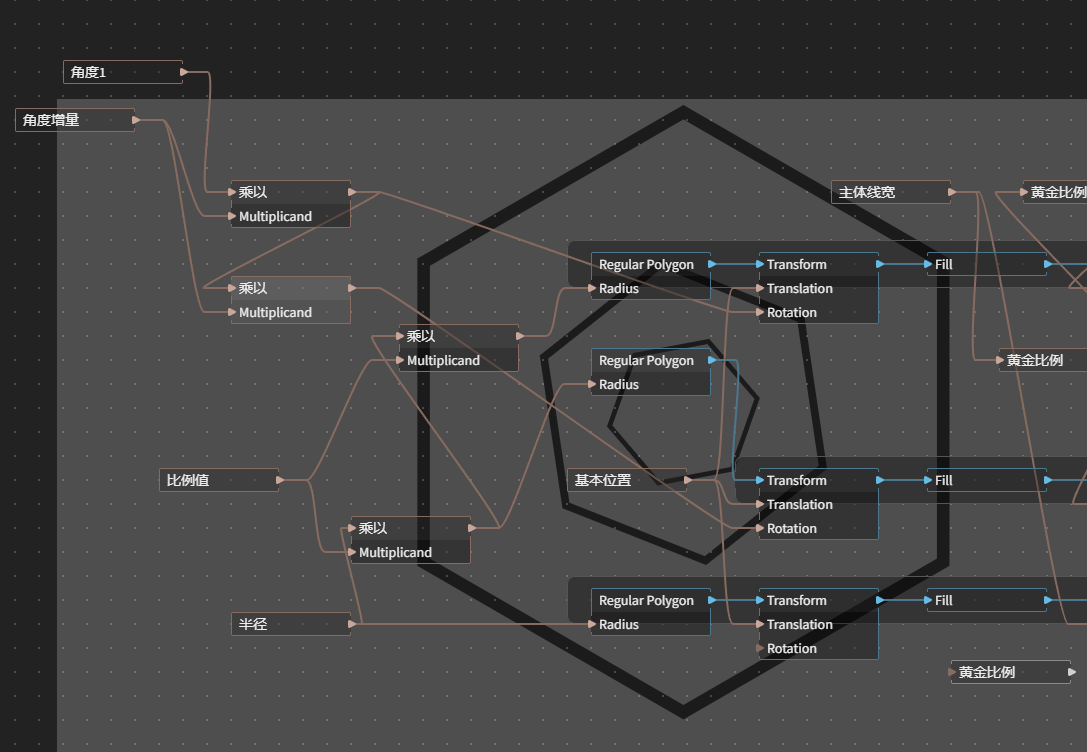
Task: Click output connector of 主体线宽 node
Action: (952, 192)
